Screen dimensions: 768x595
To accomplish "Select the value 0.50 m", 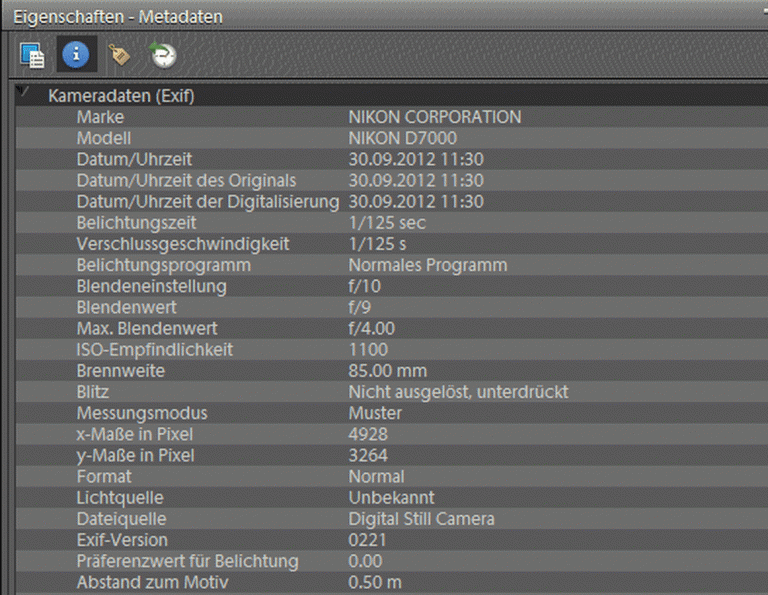I will [375, 582].
